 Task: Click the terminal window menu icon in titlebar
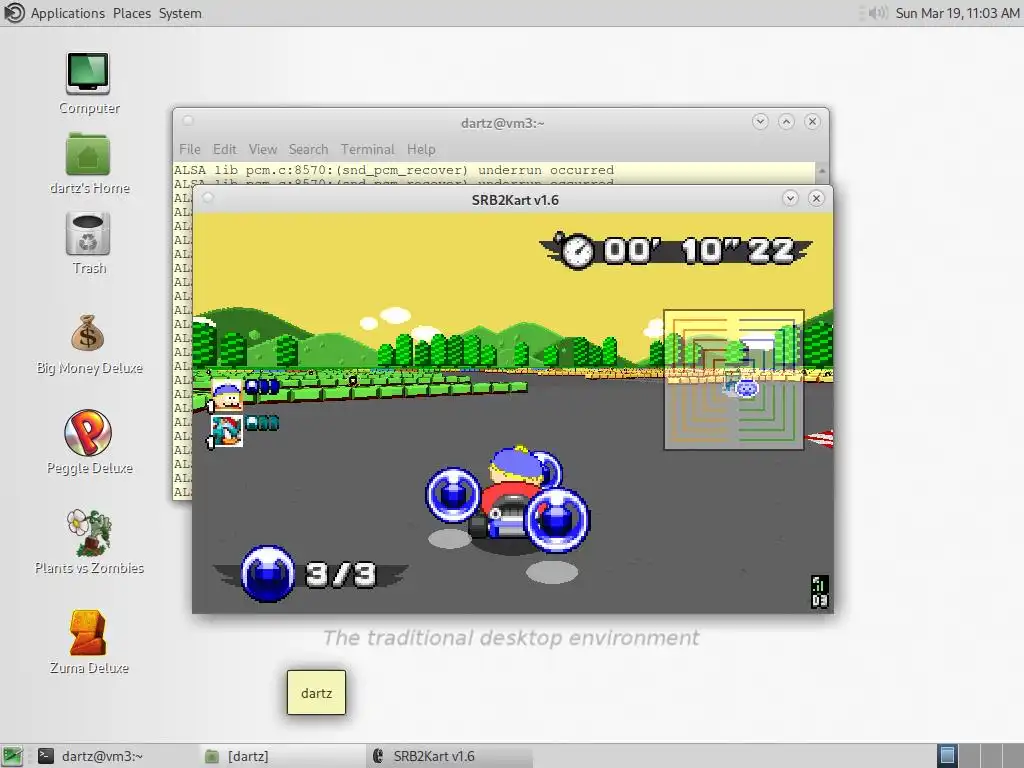[188, 121]
